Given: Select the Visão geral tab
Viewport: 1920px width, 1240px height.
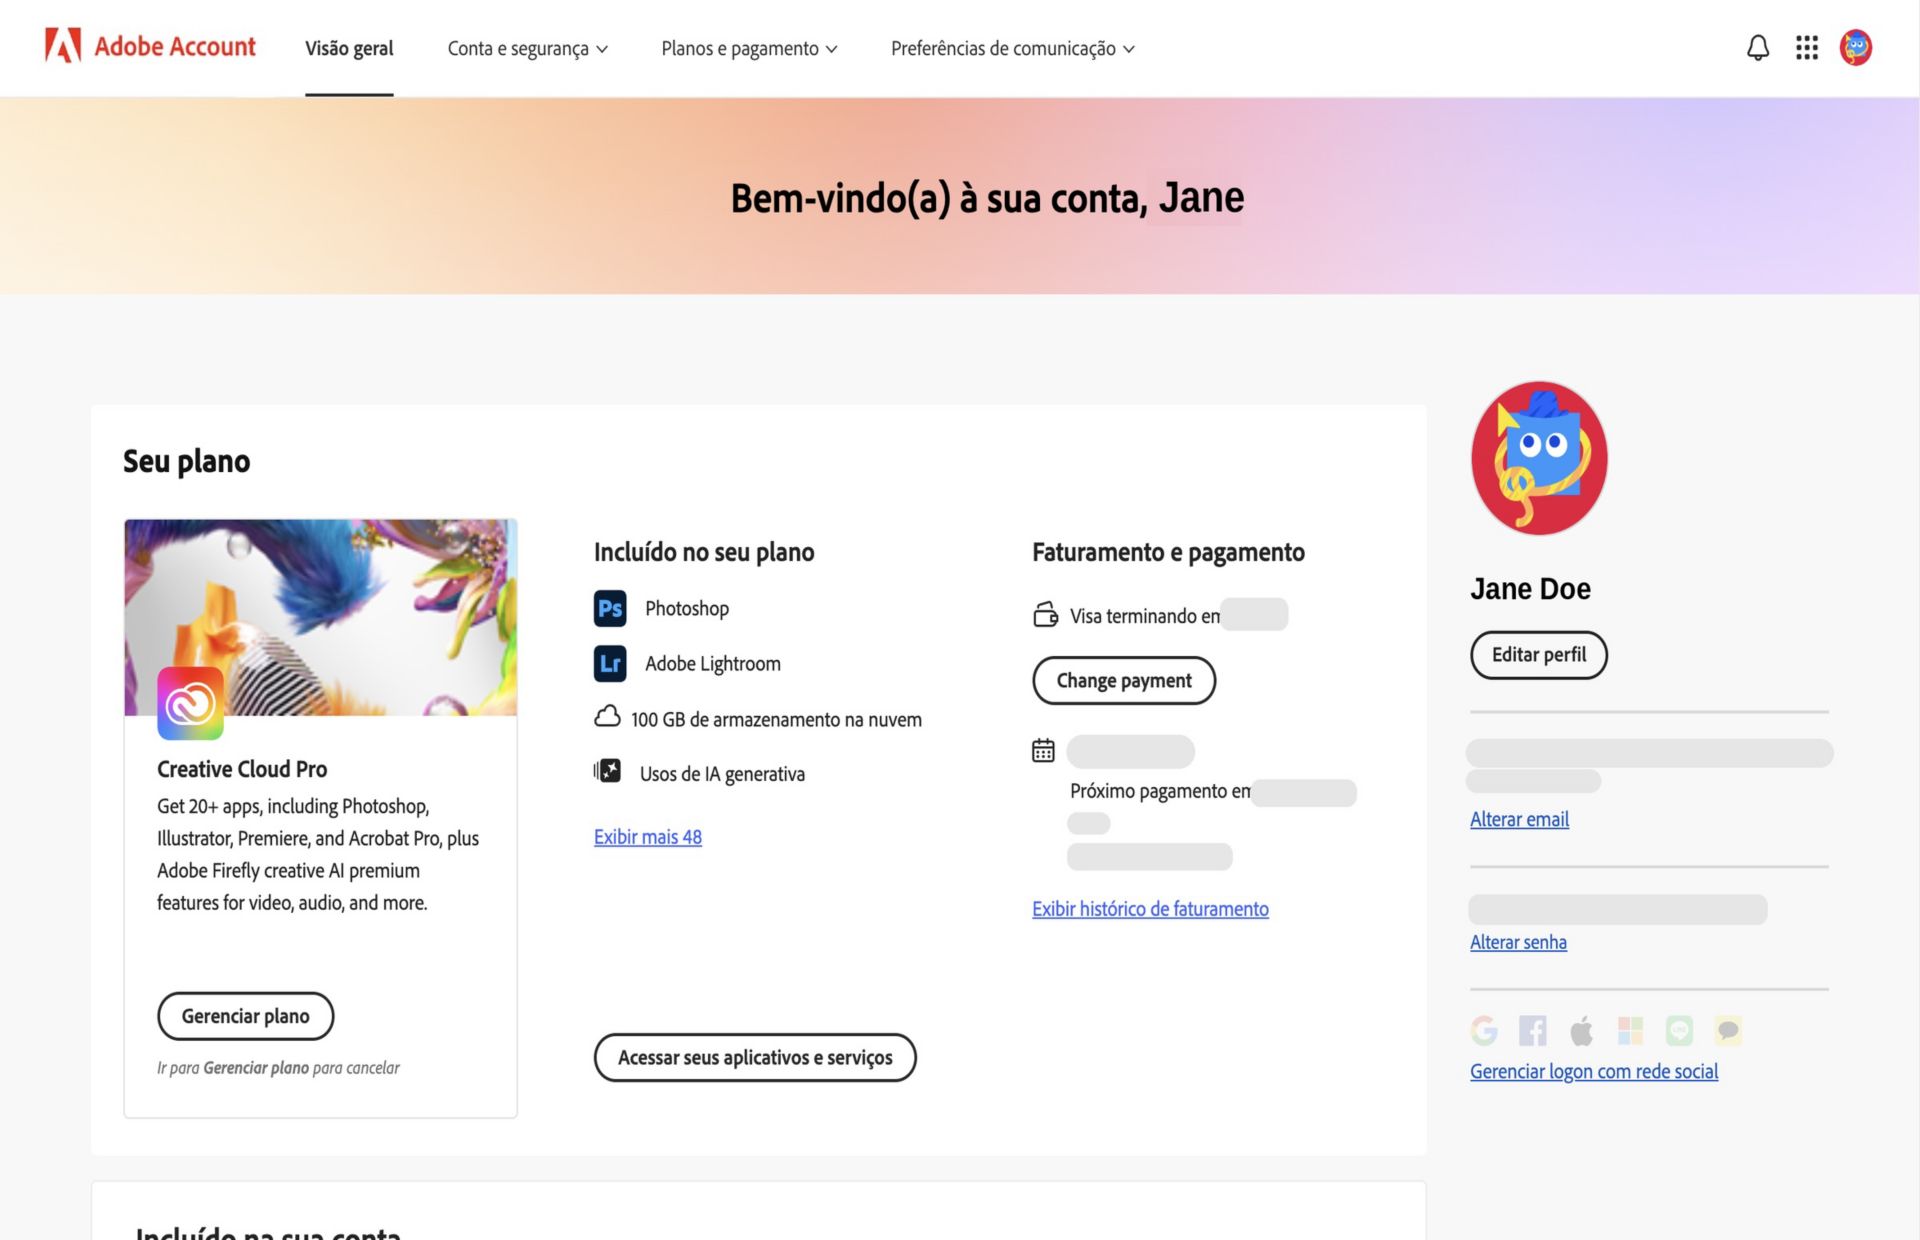Looking at the screenshot, I should tap(349, 48).
